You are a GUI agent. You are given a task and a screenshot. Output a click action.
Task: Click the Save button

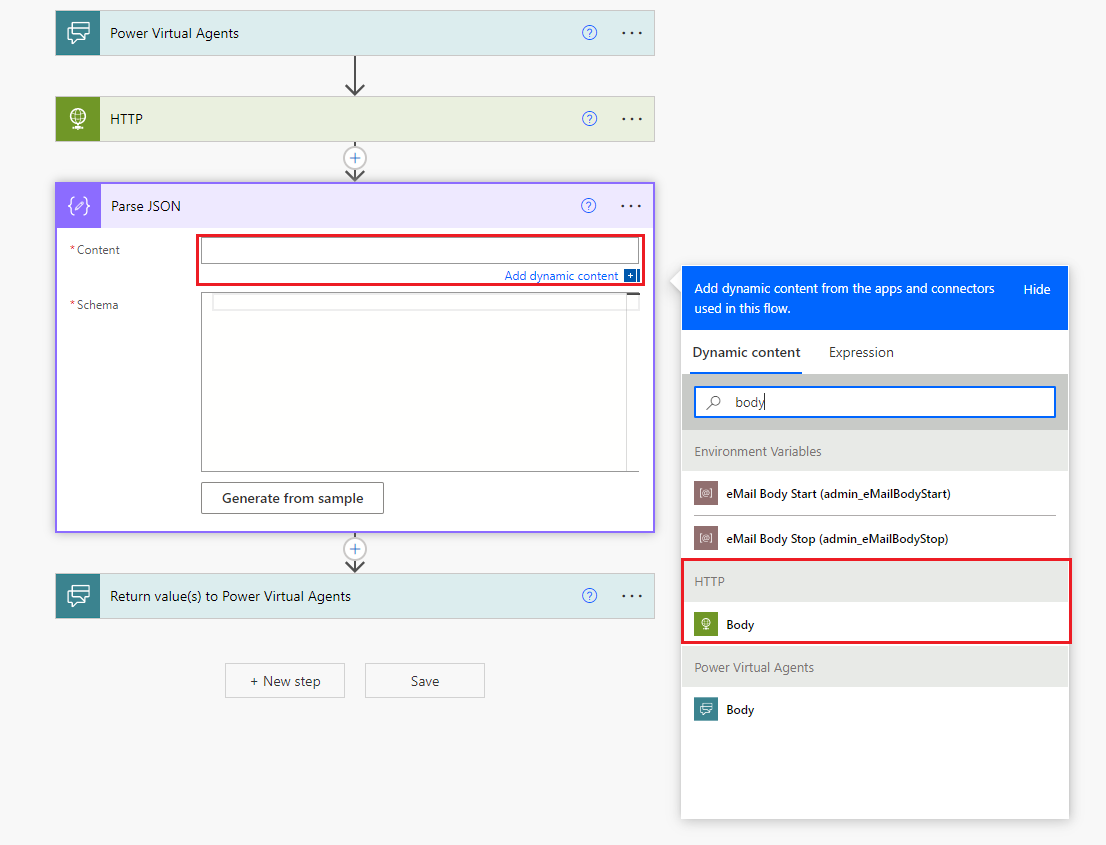point(424,681)
